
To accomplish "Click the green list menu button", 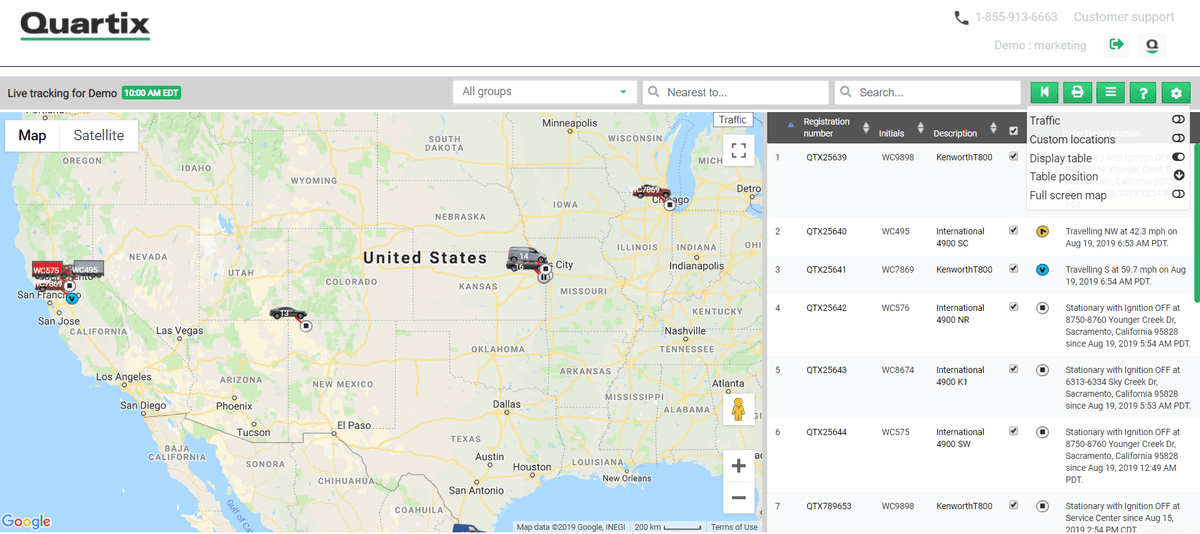I will click(1110, 92).
